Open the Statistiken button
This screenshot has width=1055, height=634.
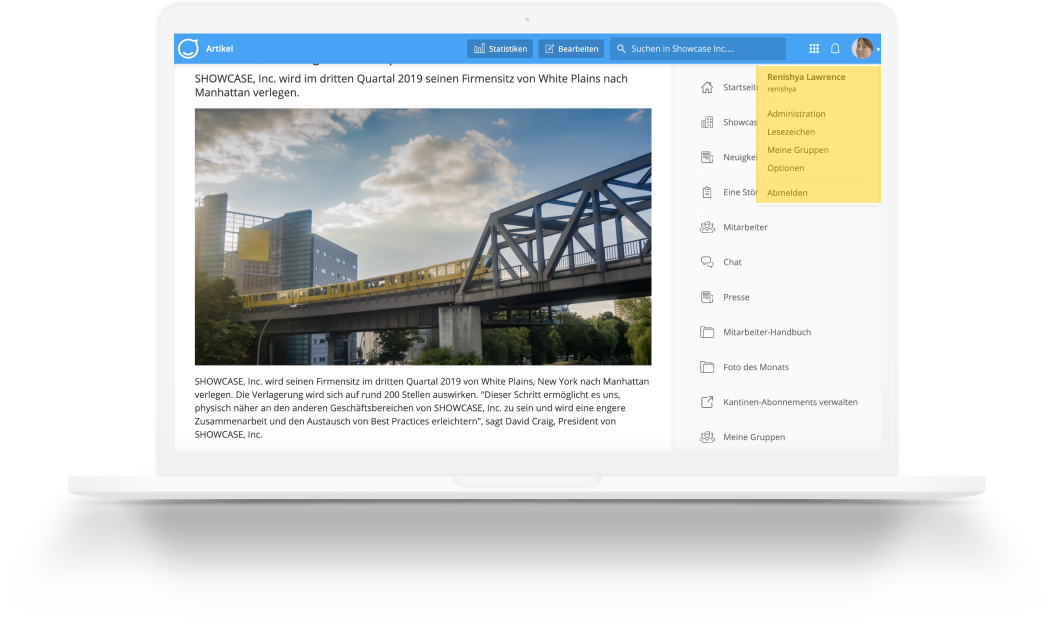[500, 48]
